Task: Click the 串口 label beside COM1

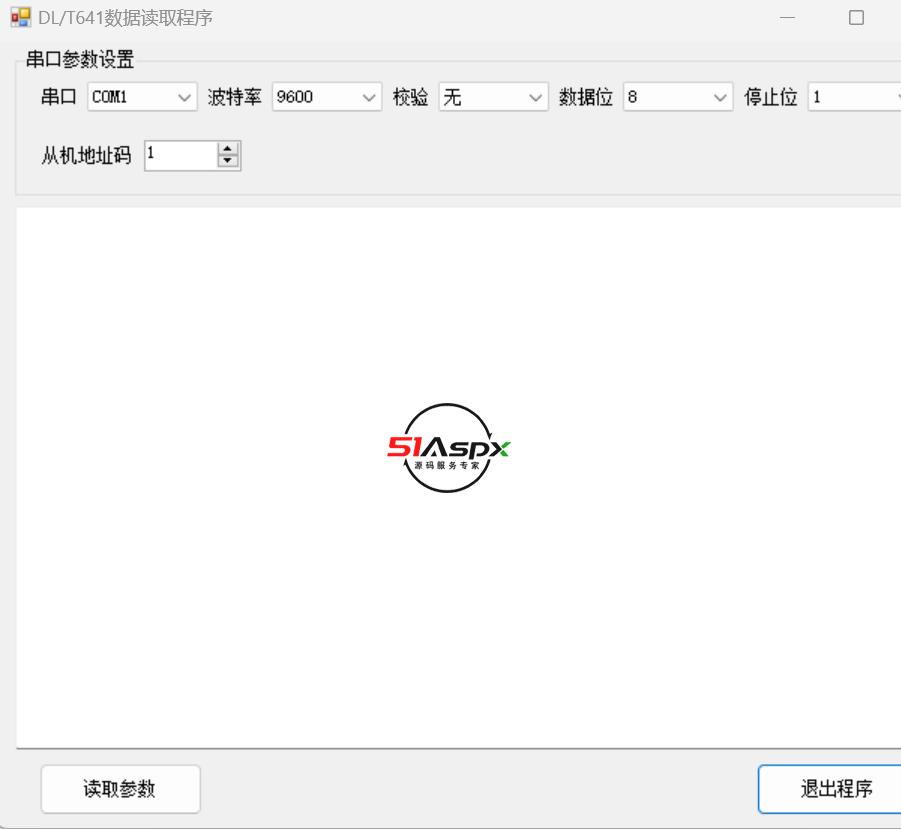Action: coord(59,97)
